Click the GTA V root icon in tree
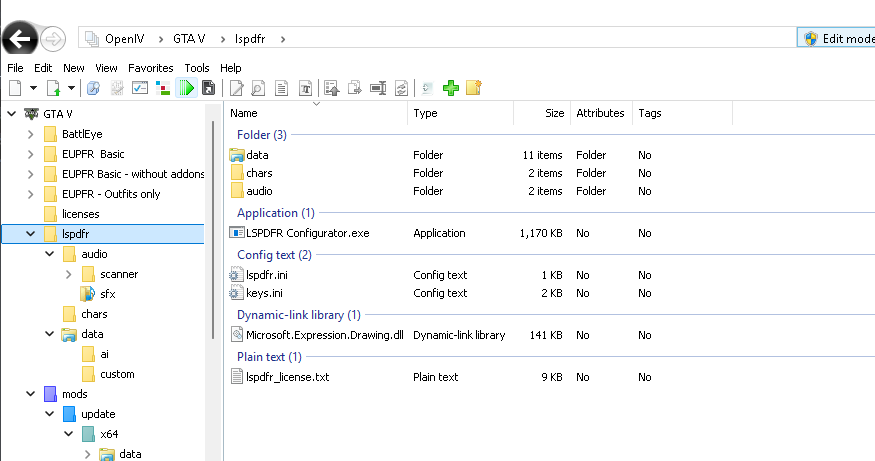The height and width of the screenshot is (461, 875). click(32, 114)
